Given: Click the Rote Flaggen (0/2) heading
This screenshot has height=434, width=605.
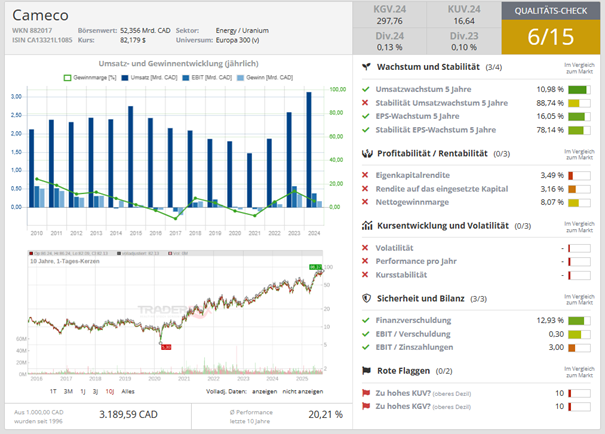Looking at the screenshot, I should [414, 371].
